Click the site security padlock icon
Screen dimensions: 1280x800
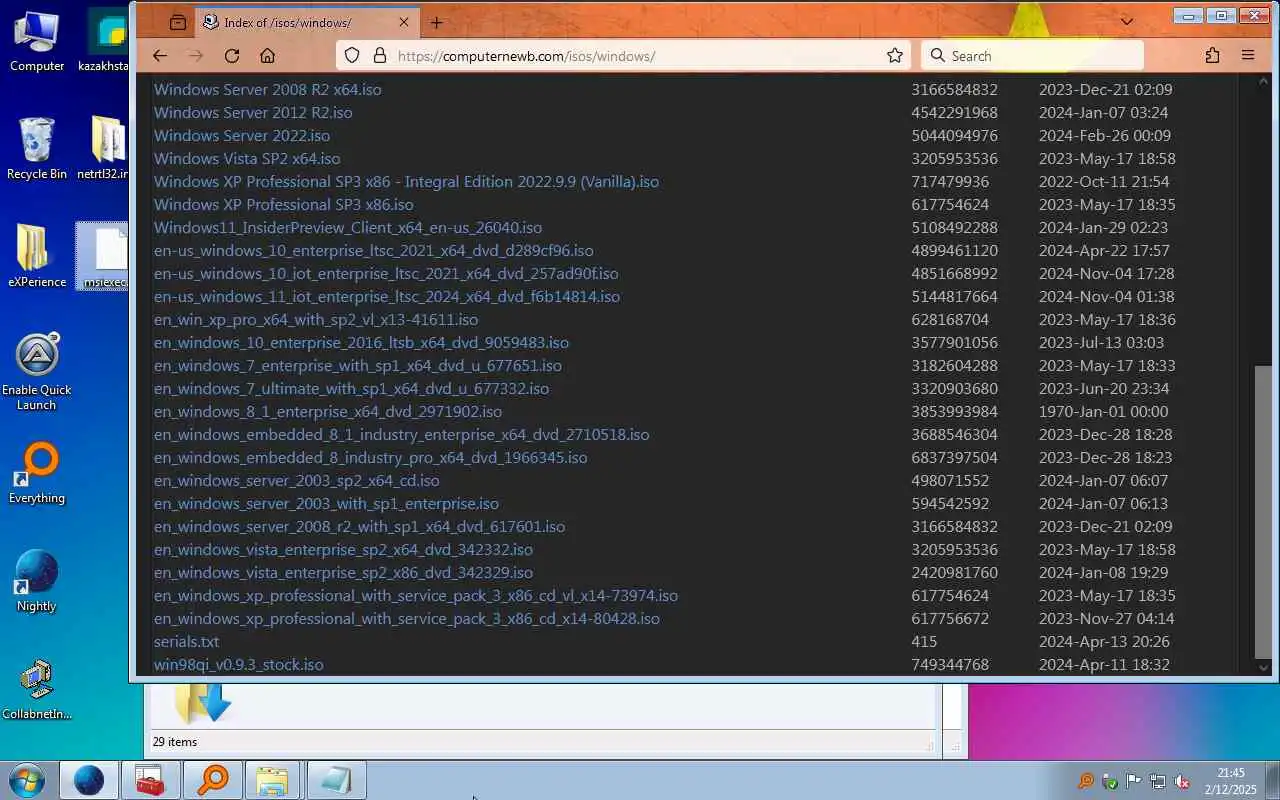pos(379,56)
